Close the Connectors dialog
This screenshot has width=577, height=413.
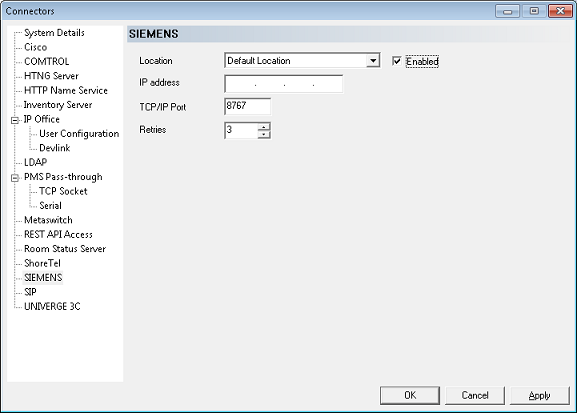[x=560, y=11]
